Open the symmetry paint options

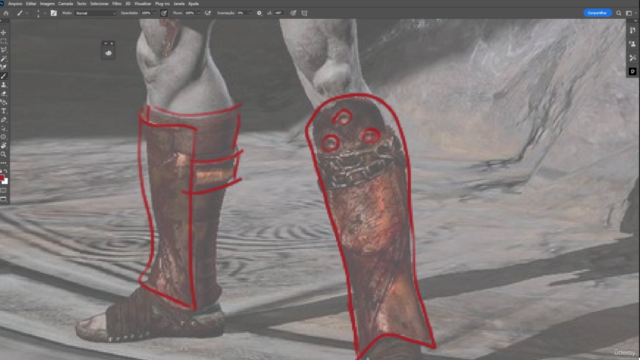click(304, 13)
